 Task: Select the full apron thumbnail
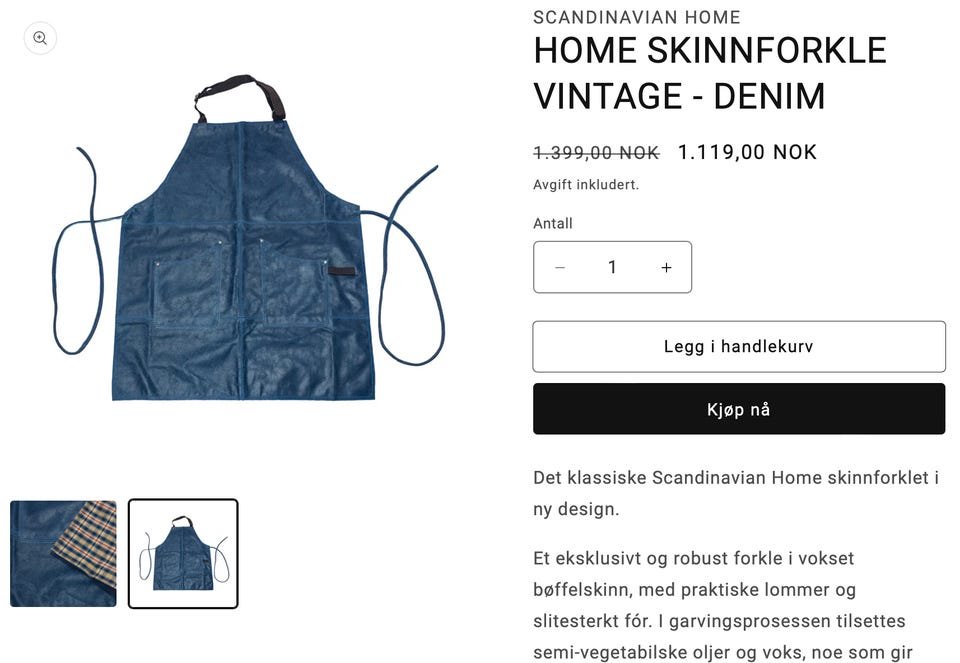[x=183, y=554]
